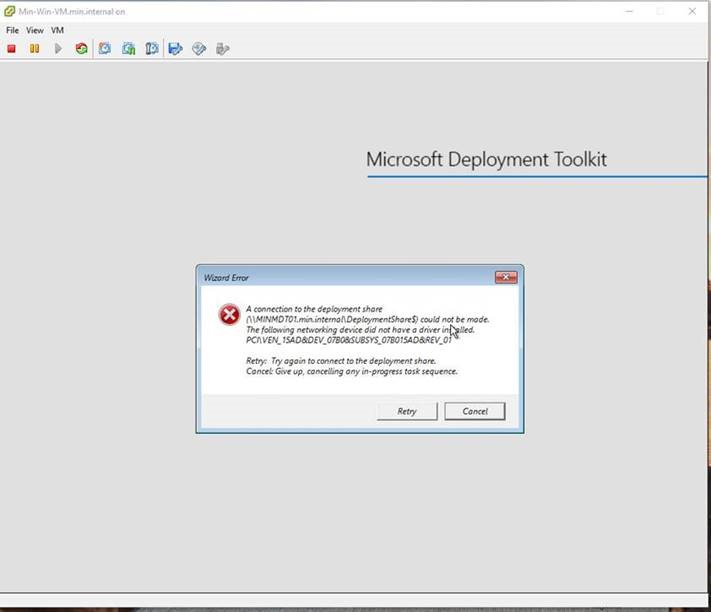Open the File menu
This screenshot has width=711, height=612.
pyautogui.click(x=12, y=30)
